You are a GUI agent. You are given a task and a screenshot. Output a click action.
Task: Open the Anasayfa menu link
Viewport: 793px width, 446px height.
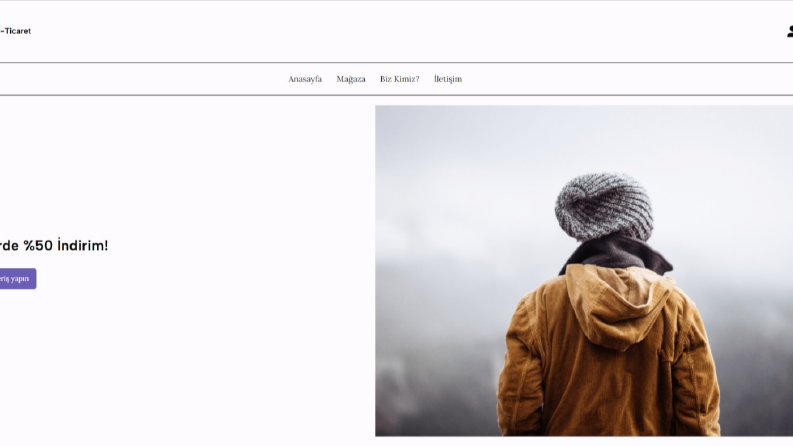(305, 79)
